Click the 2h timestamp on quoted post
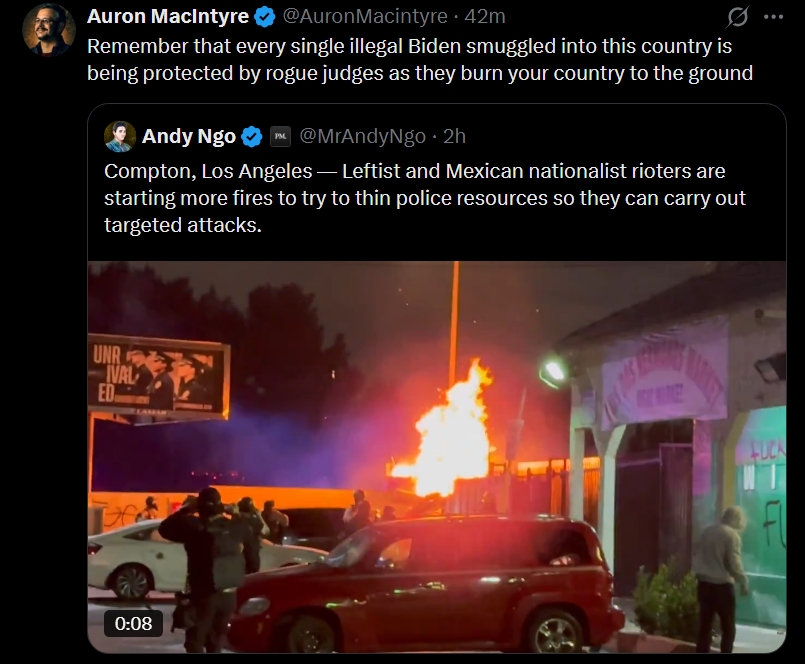Screen dimensions: 805x664 coord(454,137)
